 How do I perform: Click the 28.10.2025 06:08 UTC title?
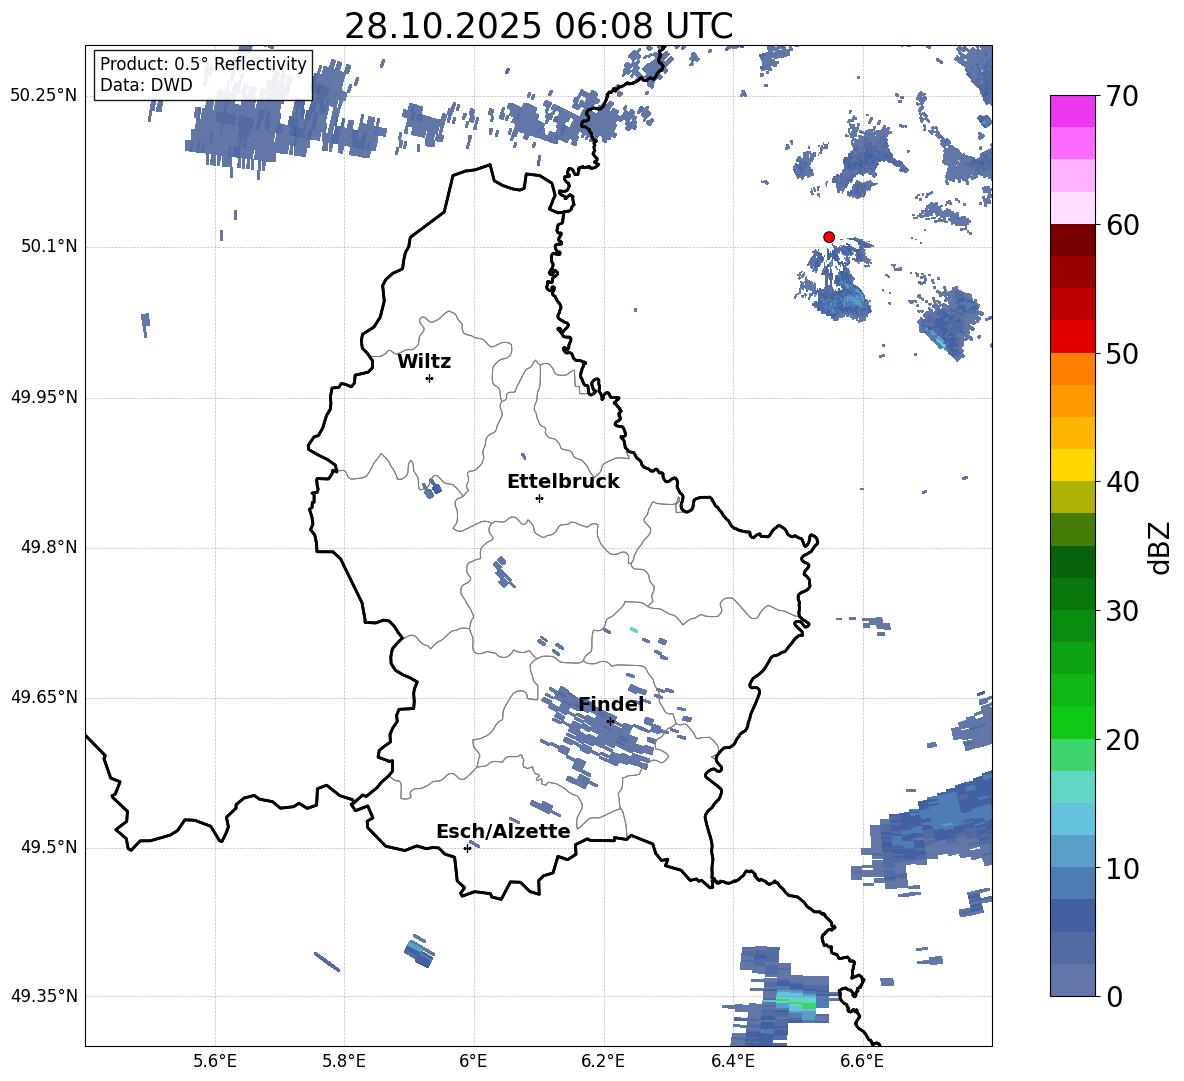point(538,26)
